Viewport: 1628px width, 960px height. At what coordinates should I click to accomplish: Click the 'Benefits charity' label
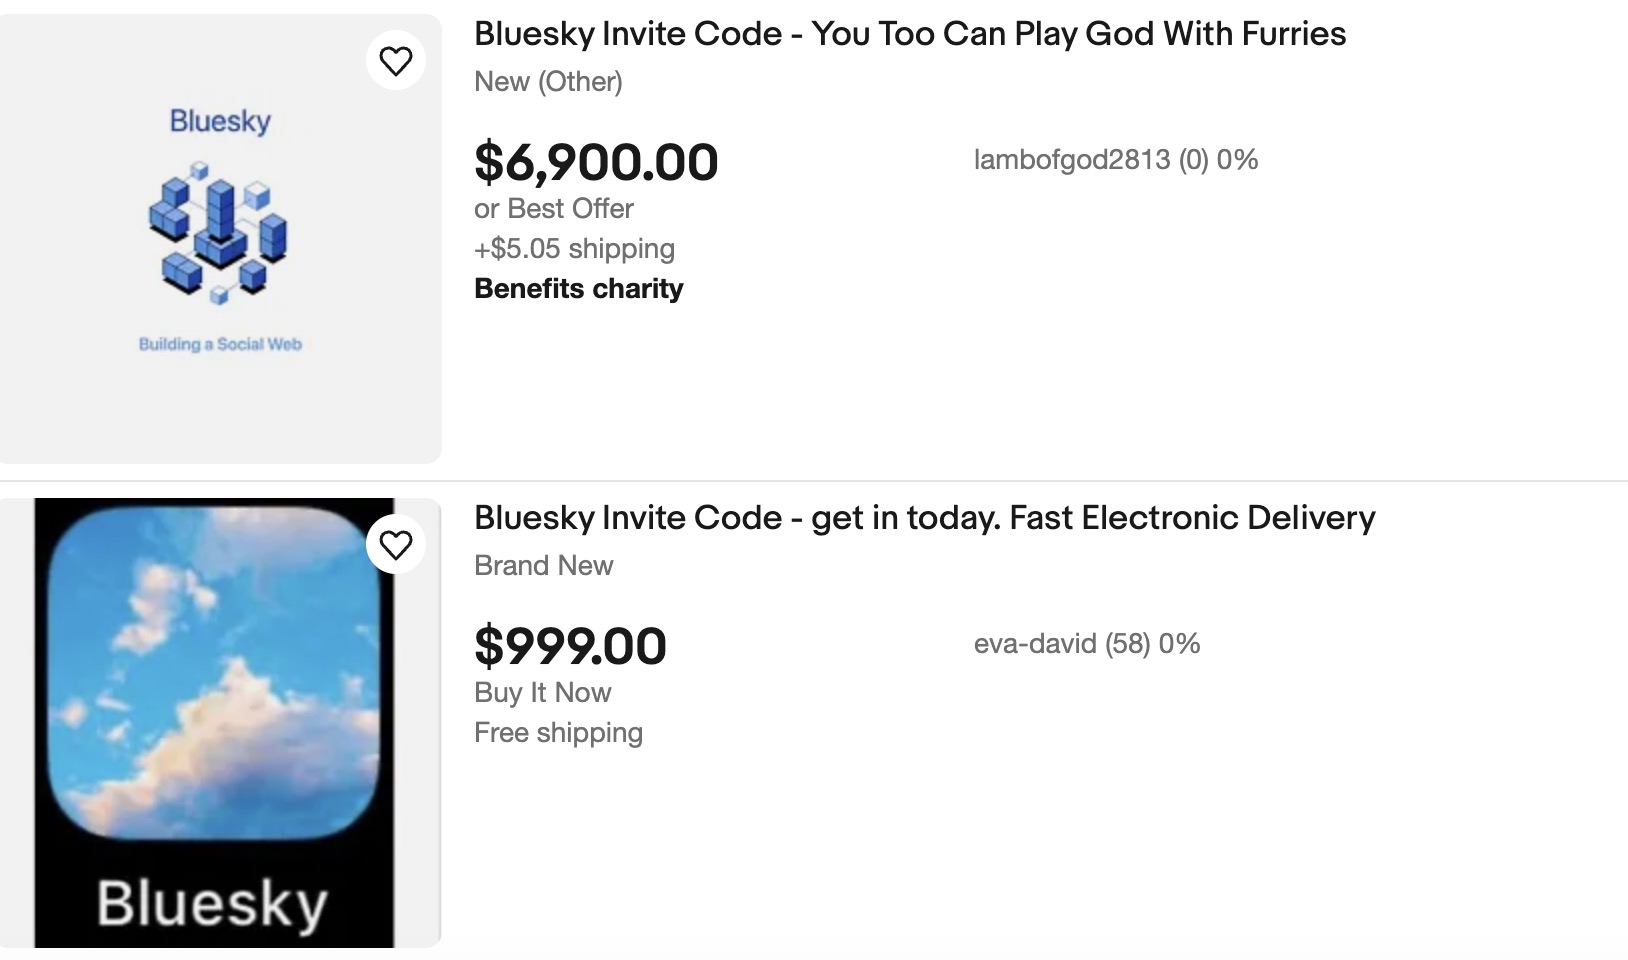click(578, 289)
